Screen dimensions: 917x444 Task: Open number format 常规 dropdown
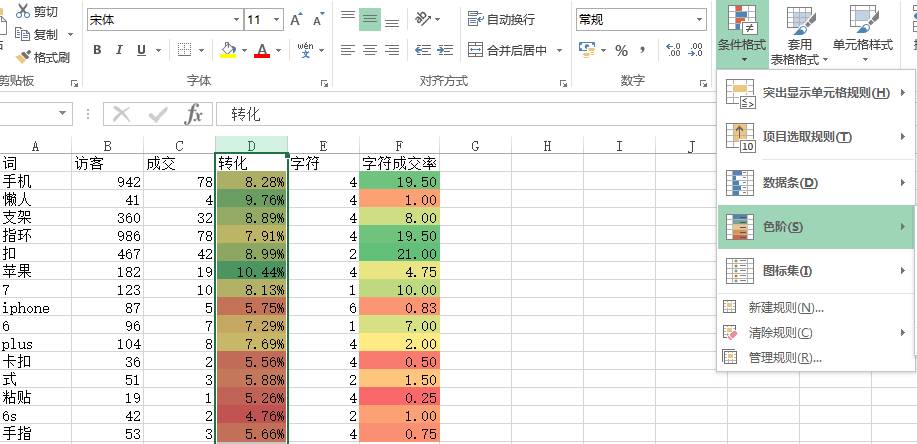700,20
